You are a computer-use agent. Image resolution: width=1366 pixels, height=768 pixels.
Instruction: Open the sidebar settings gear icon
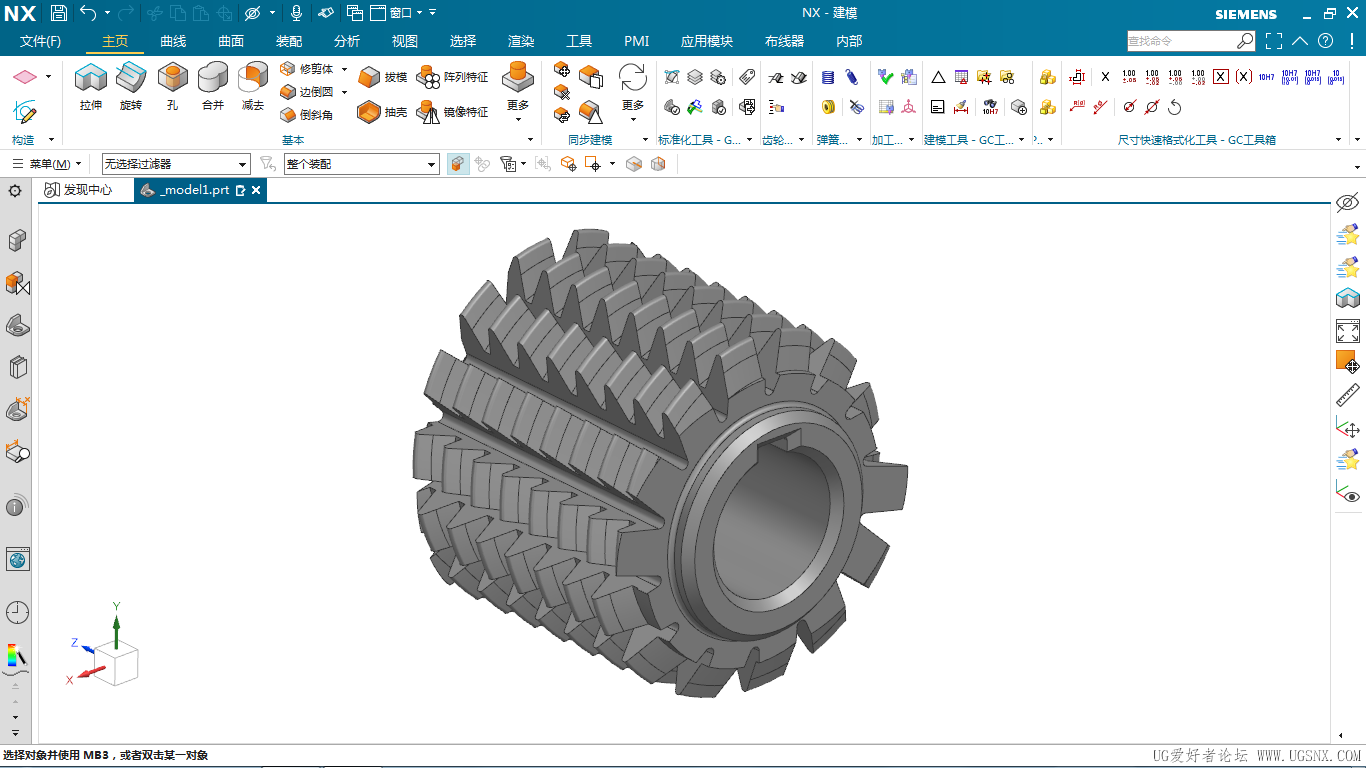point(15,190)
